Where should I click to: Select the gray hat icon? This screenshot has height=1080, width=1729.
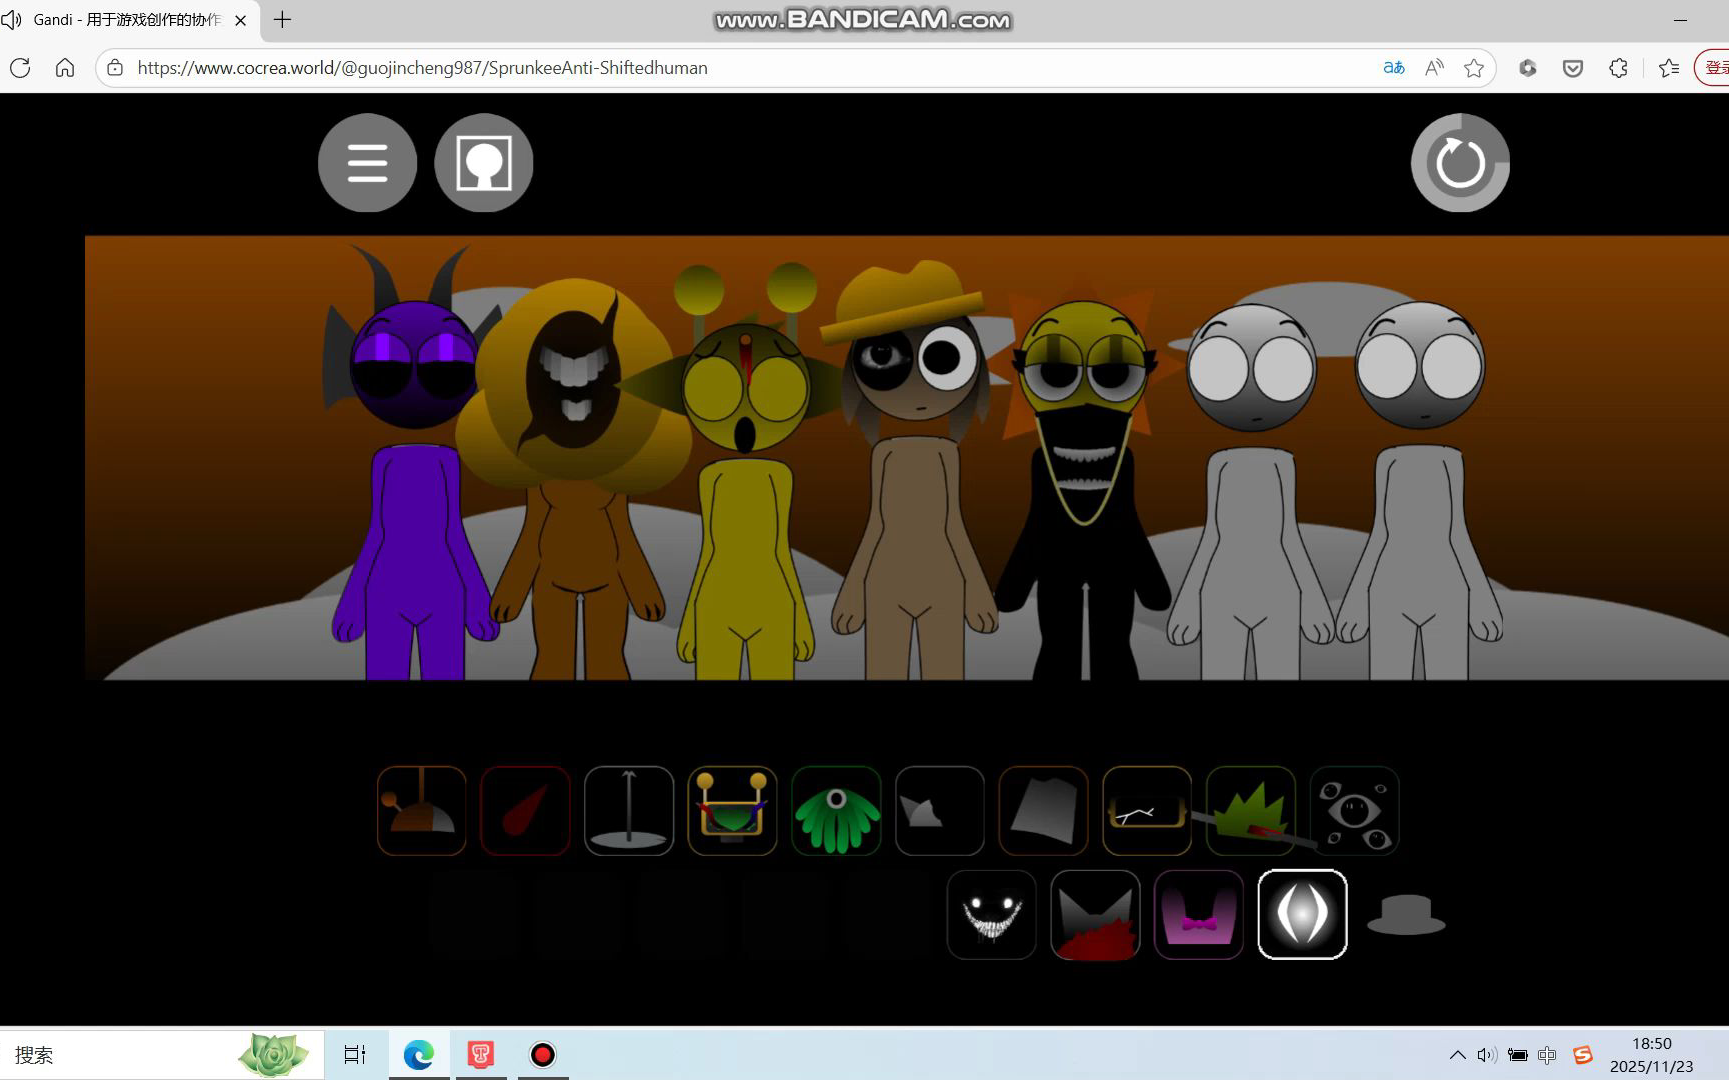coord(1406,915)
